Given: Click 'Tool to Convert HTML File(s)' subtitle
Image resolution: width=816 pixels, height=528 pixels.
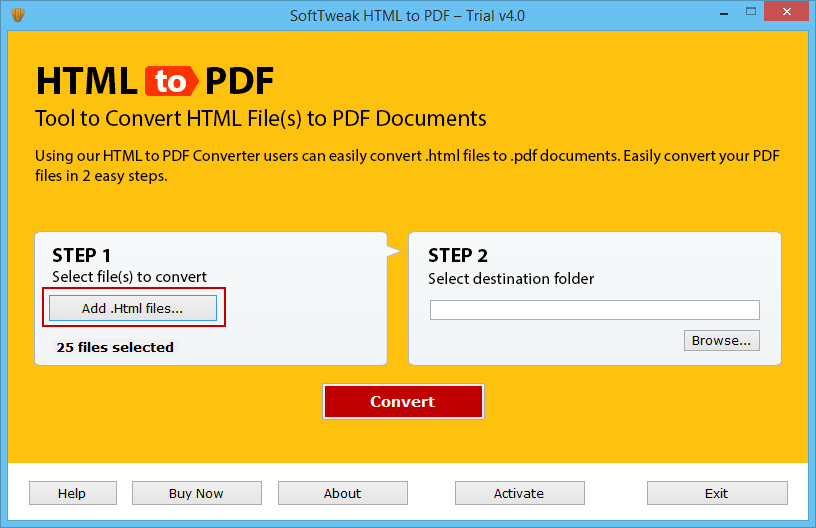Looking at the screenshot, I should [x=261, y=119].
